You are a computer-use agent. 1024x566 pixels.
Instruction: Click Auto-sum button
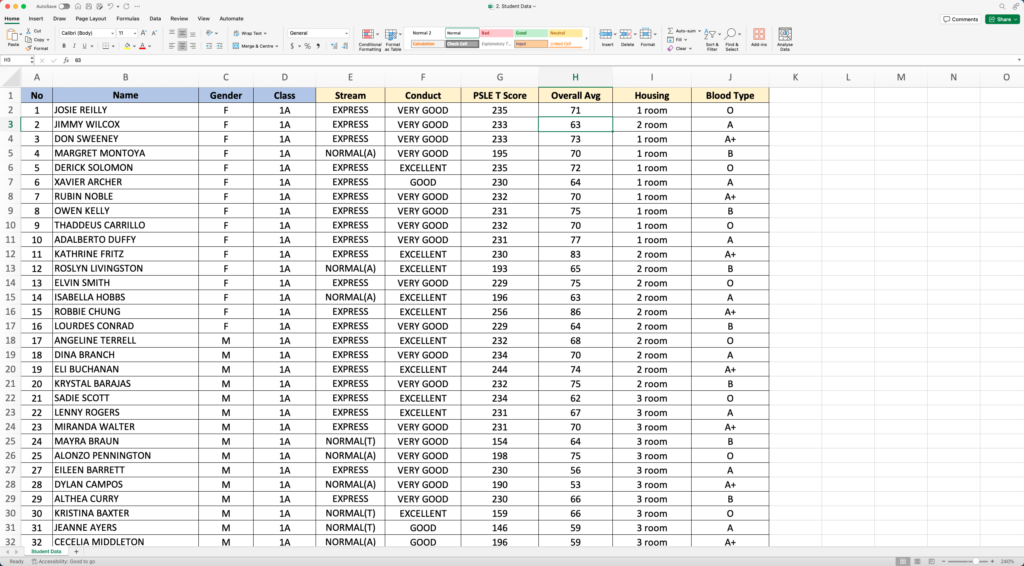(x=682, y=31)
